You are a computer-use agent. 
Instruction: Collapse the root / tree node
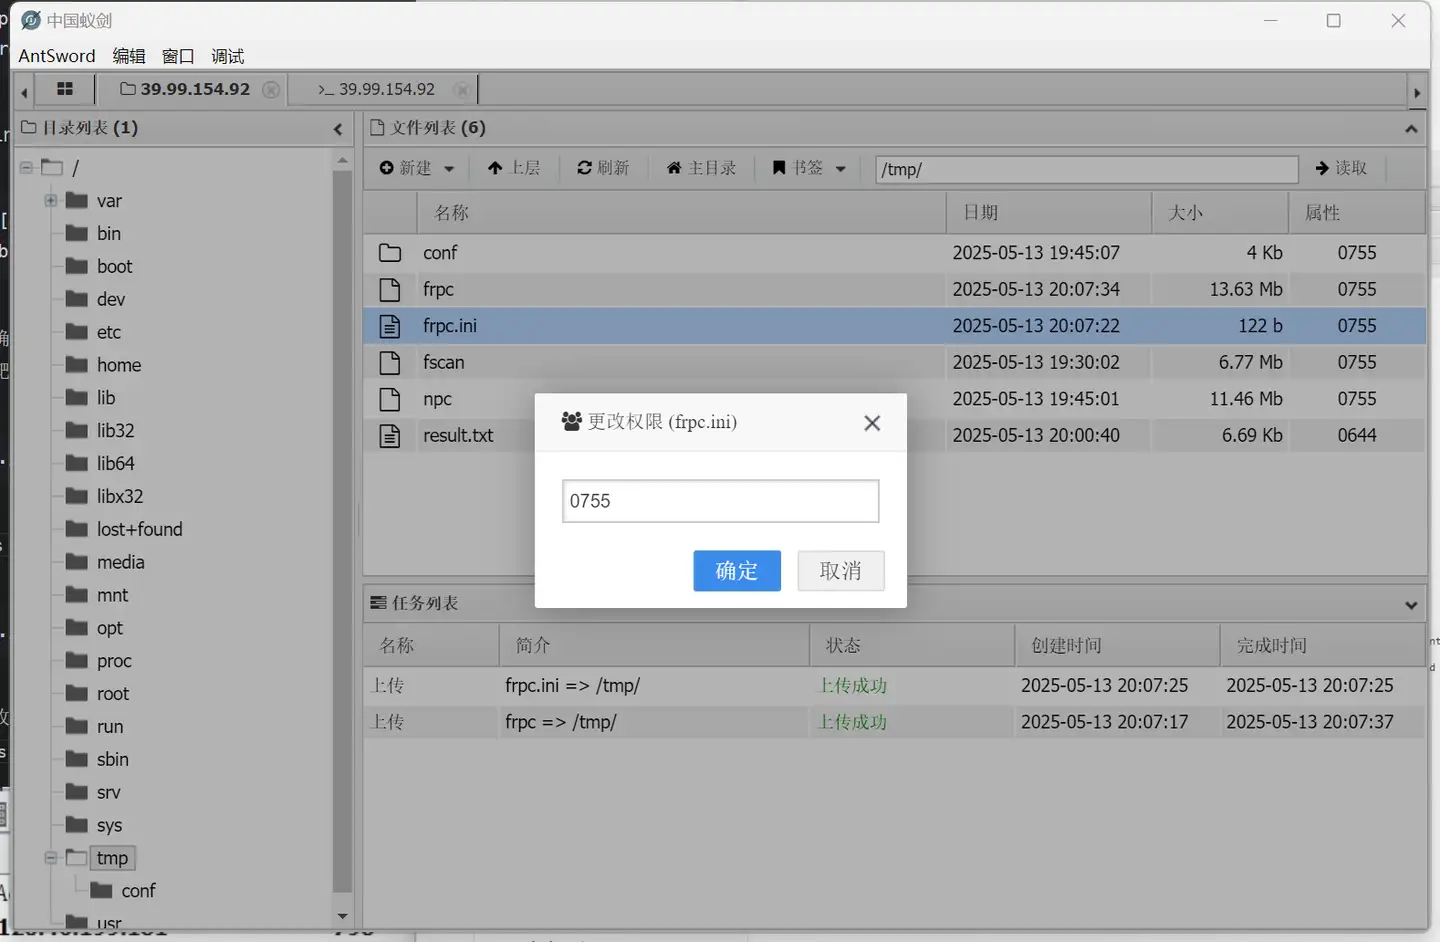pos(27,168)
